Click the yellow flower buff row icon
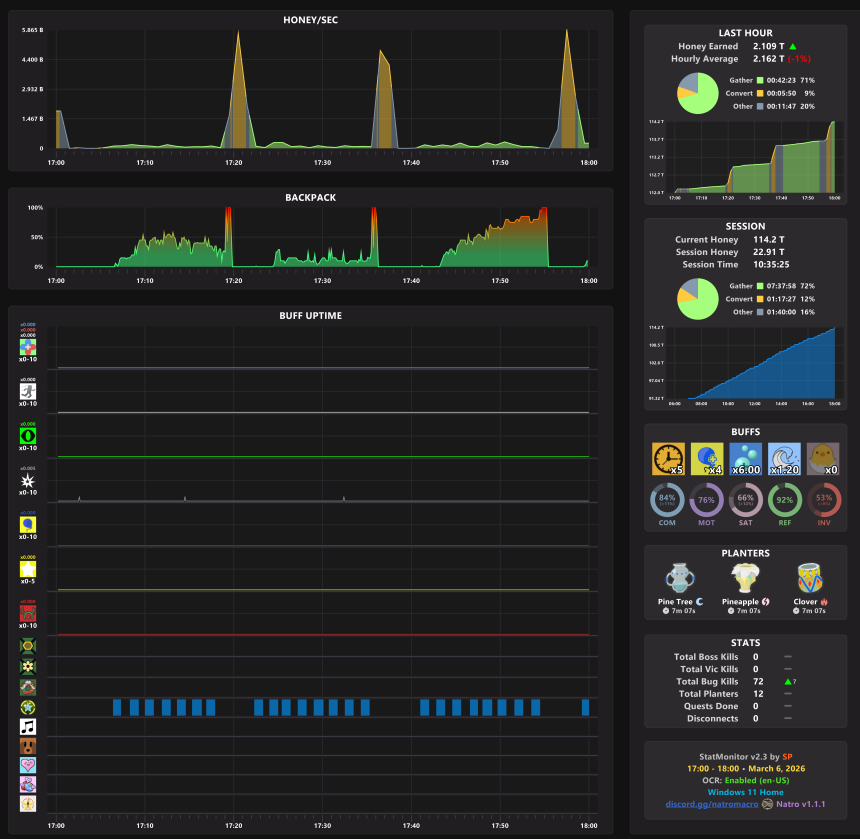The image size is (860, 839). coord(28,667)
